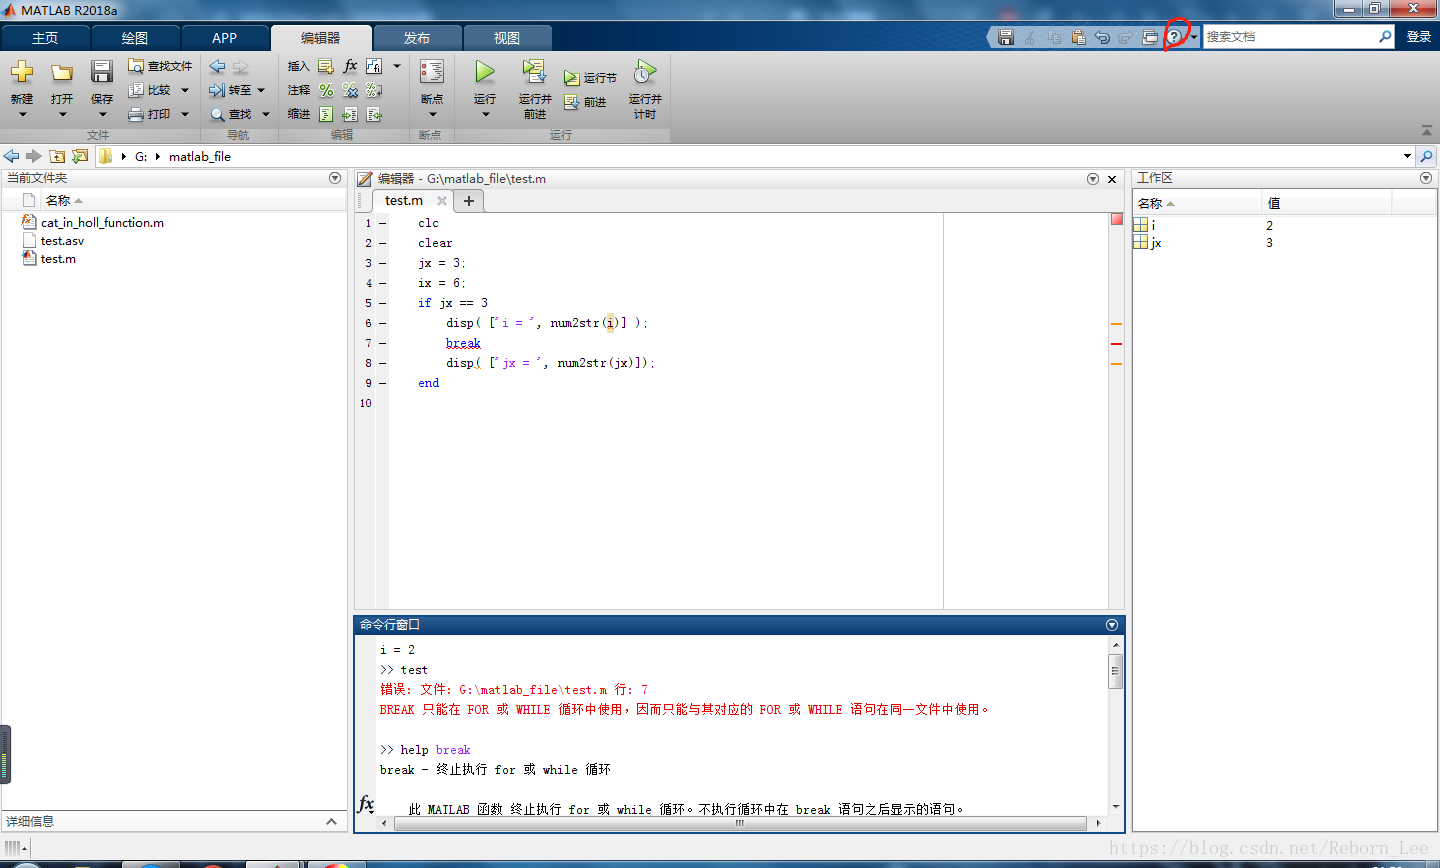
Task: Toggle breakpoint on line 5 dash
Action: point(382,303)
